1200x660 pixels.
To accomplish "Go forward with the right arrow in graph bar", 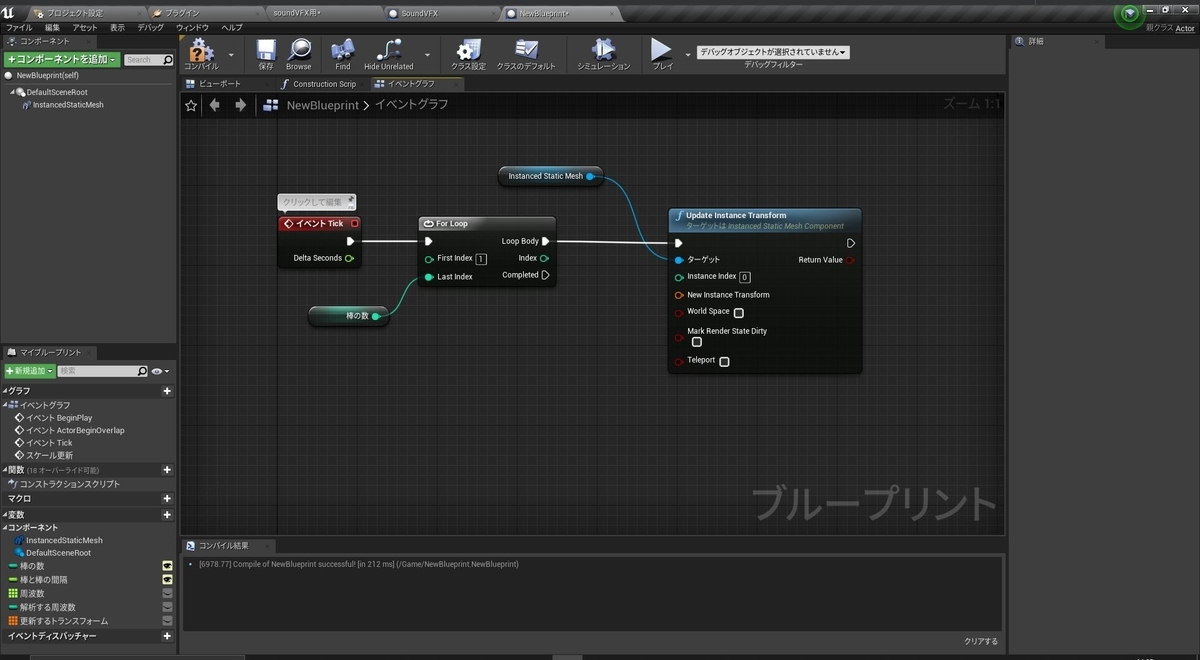I will [x=240, y=105].
